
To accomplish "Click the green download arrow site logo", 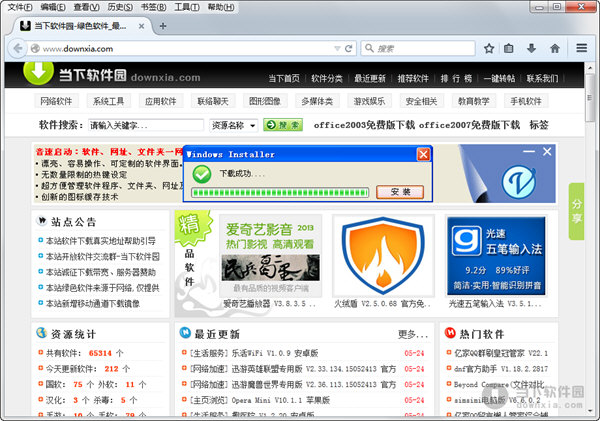I will pyautogui.click(x=38, y=73).
